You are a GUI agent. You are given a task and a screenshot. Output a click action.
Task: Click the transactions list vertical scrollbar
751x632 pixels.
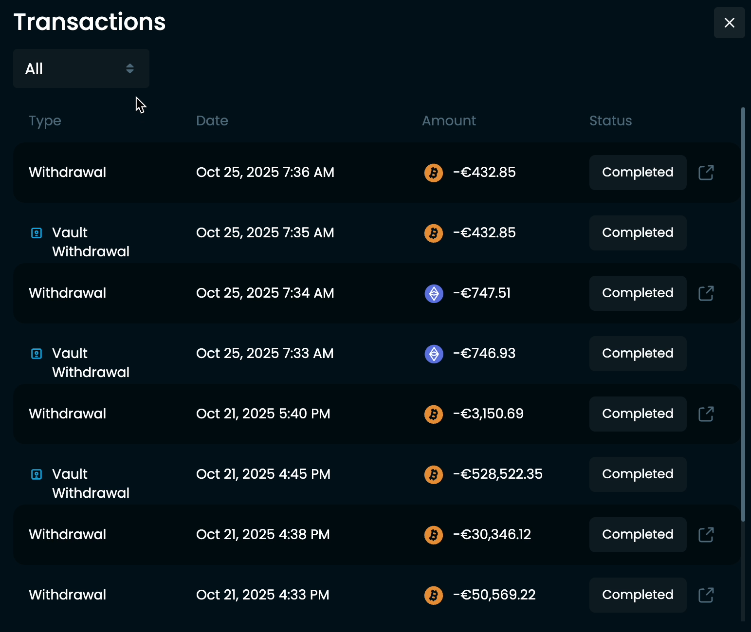click(x=742, y=310)
